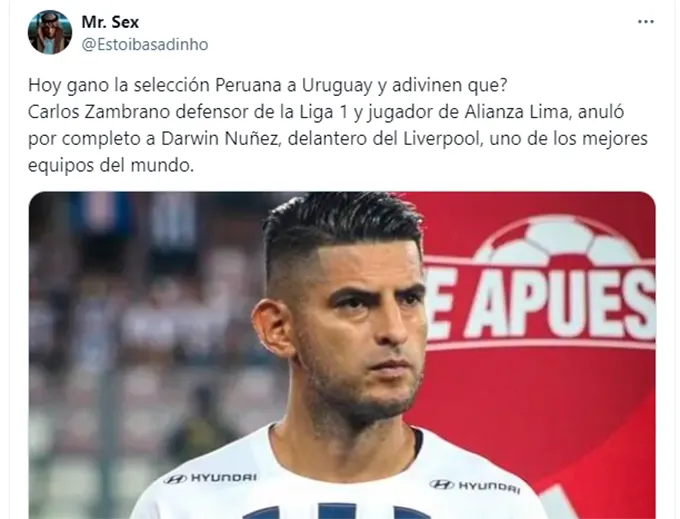
Task: Click the tweet line starting with 'Hoy gano'
Action: 267,85
